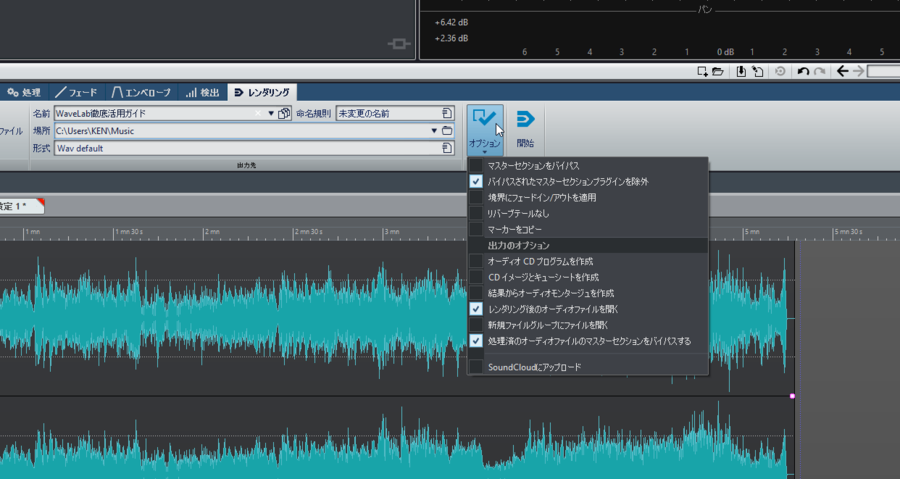
Task: Click the format preset icon in Wav default
Action: click(447, 148)
